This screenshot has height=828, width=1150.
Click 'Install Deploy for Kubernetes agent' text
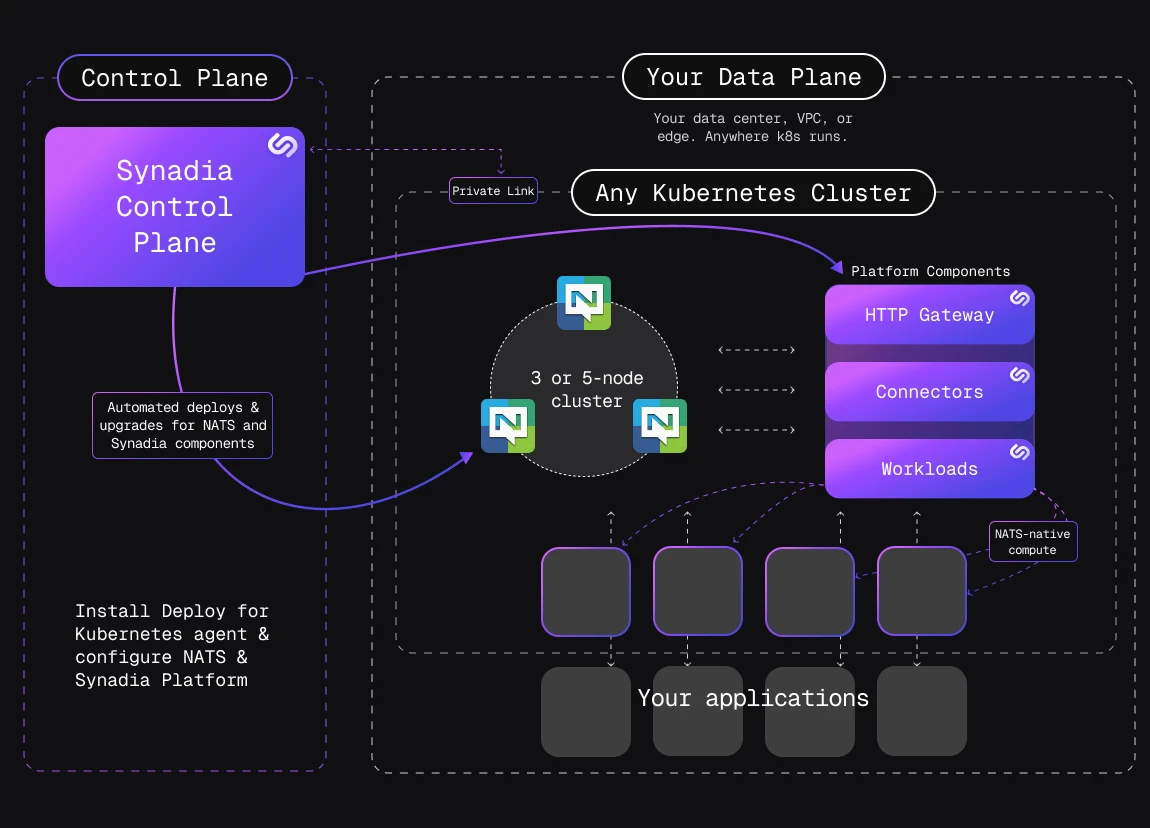pos(172,645)
